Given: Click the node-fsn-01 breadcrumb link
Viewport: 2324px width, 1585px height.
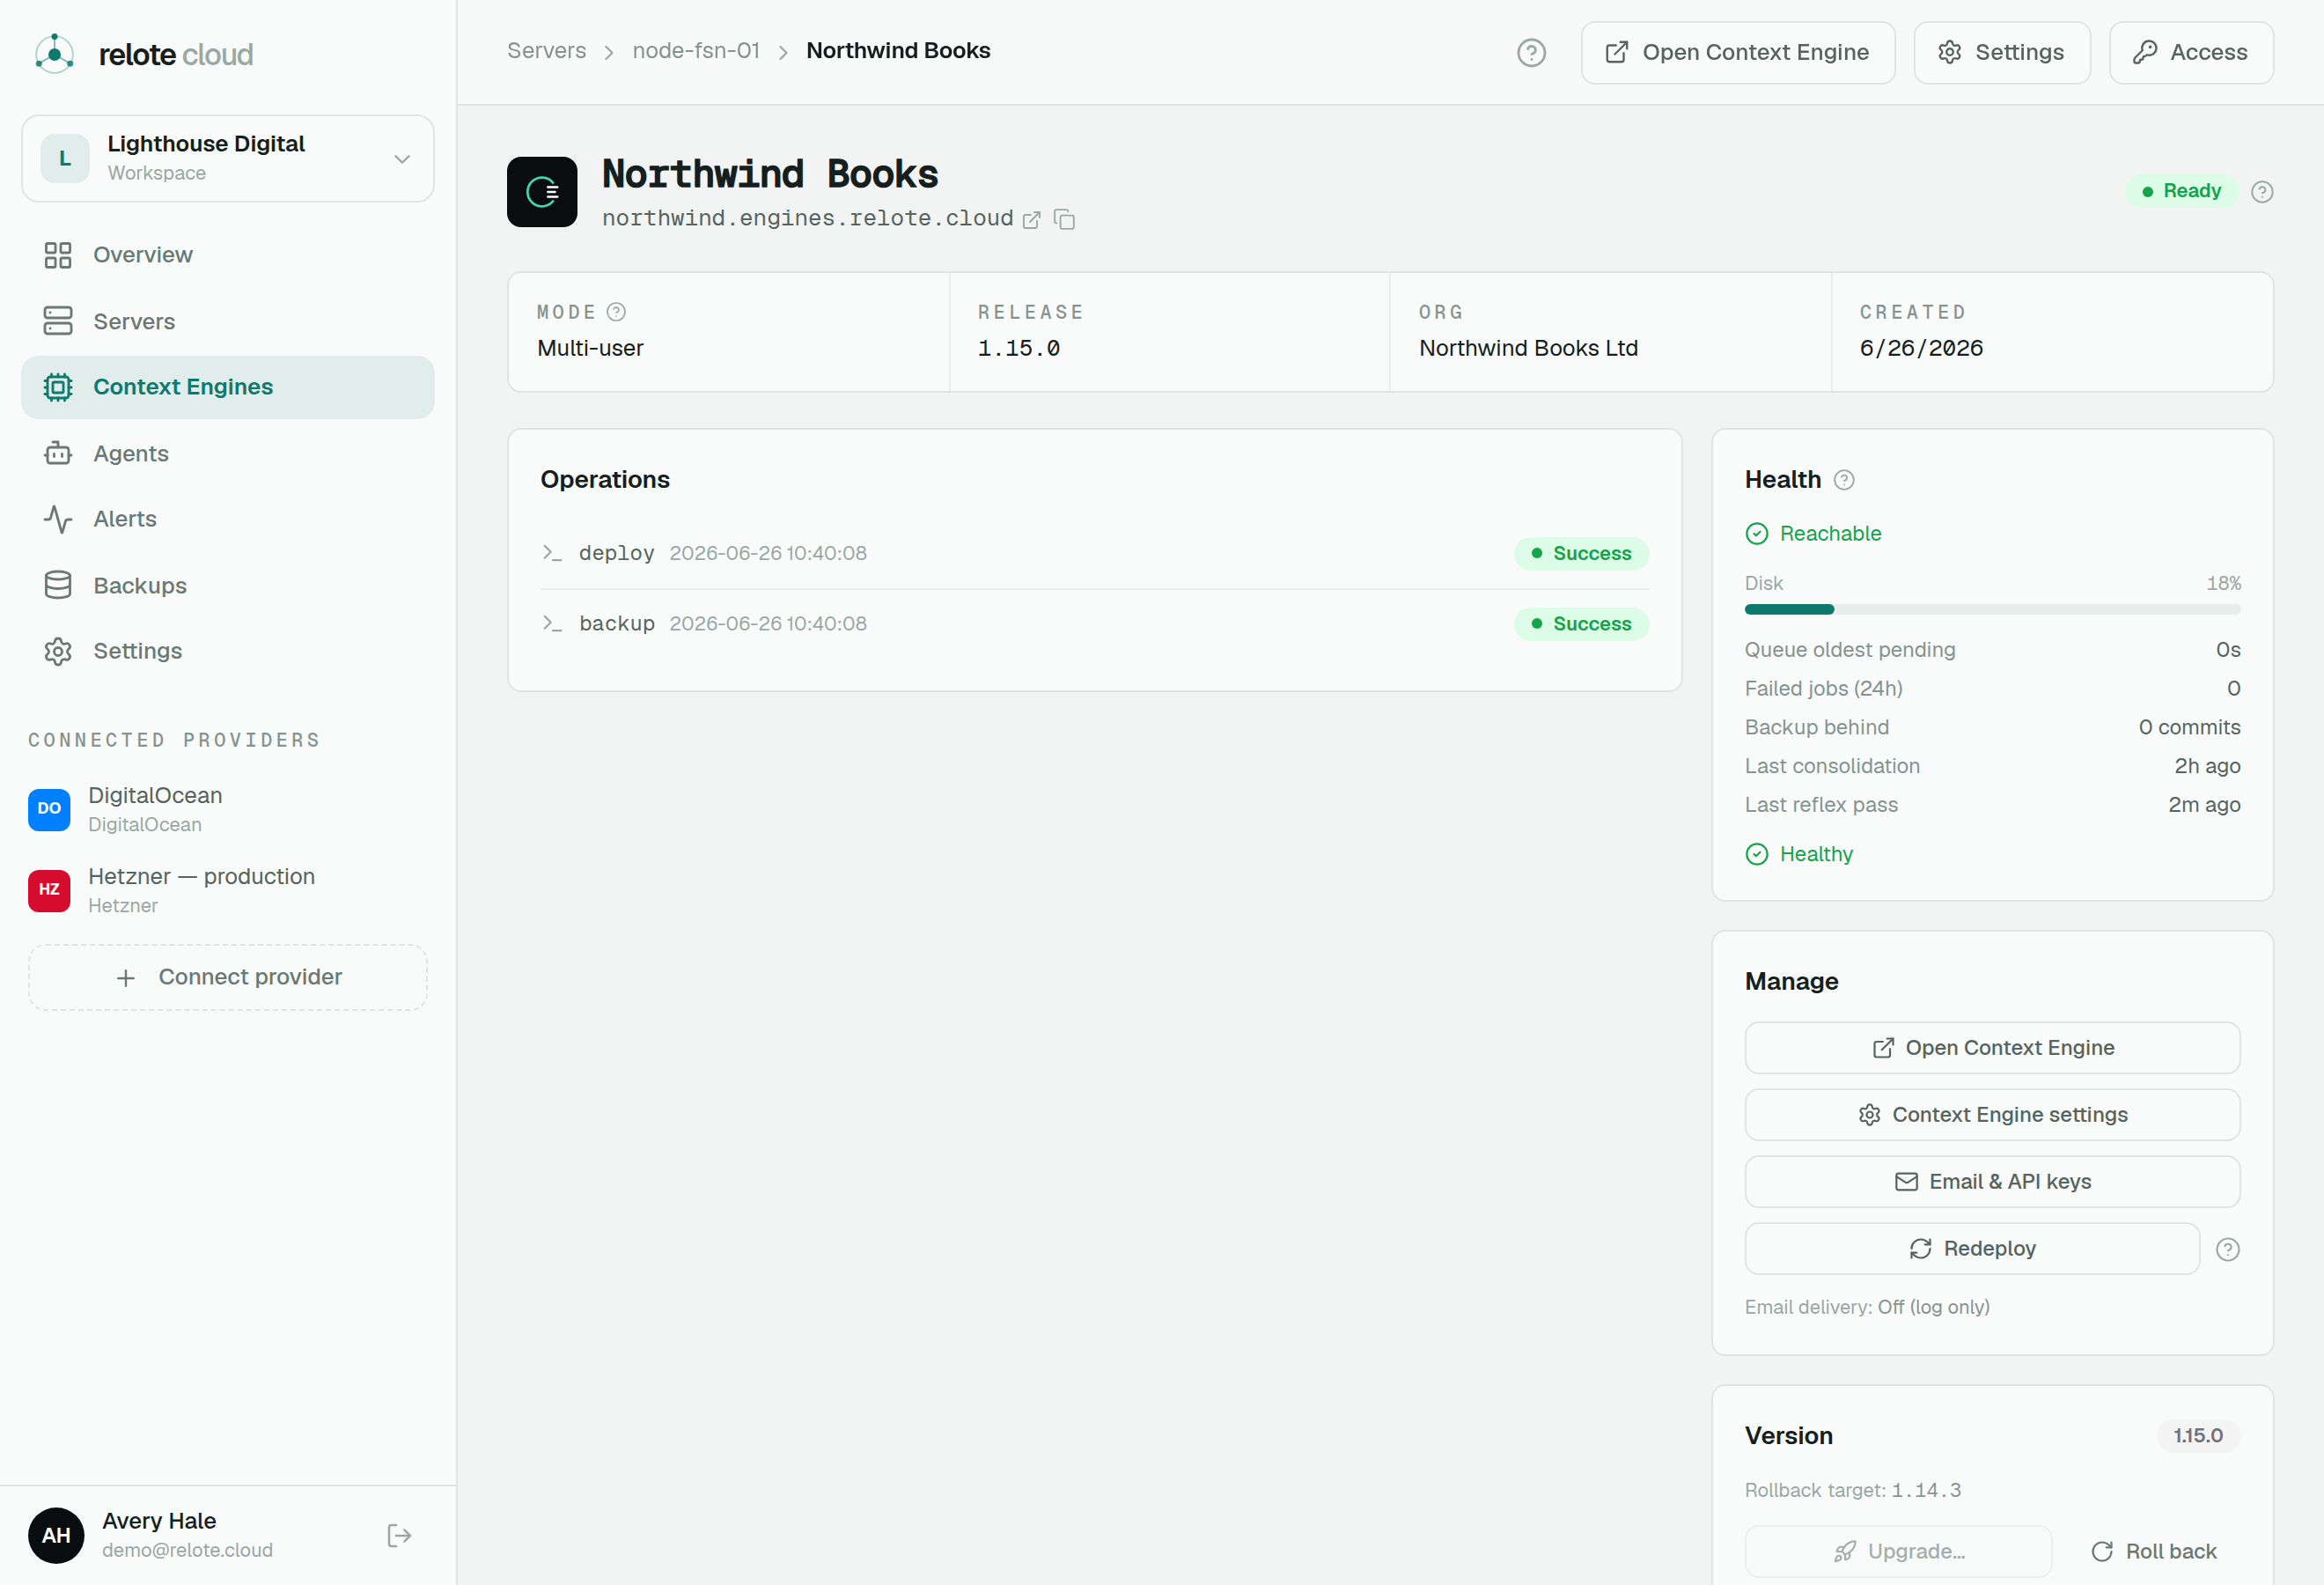Looking at the screenshot, I should 696,51.
